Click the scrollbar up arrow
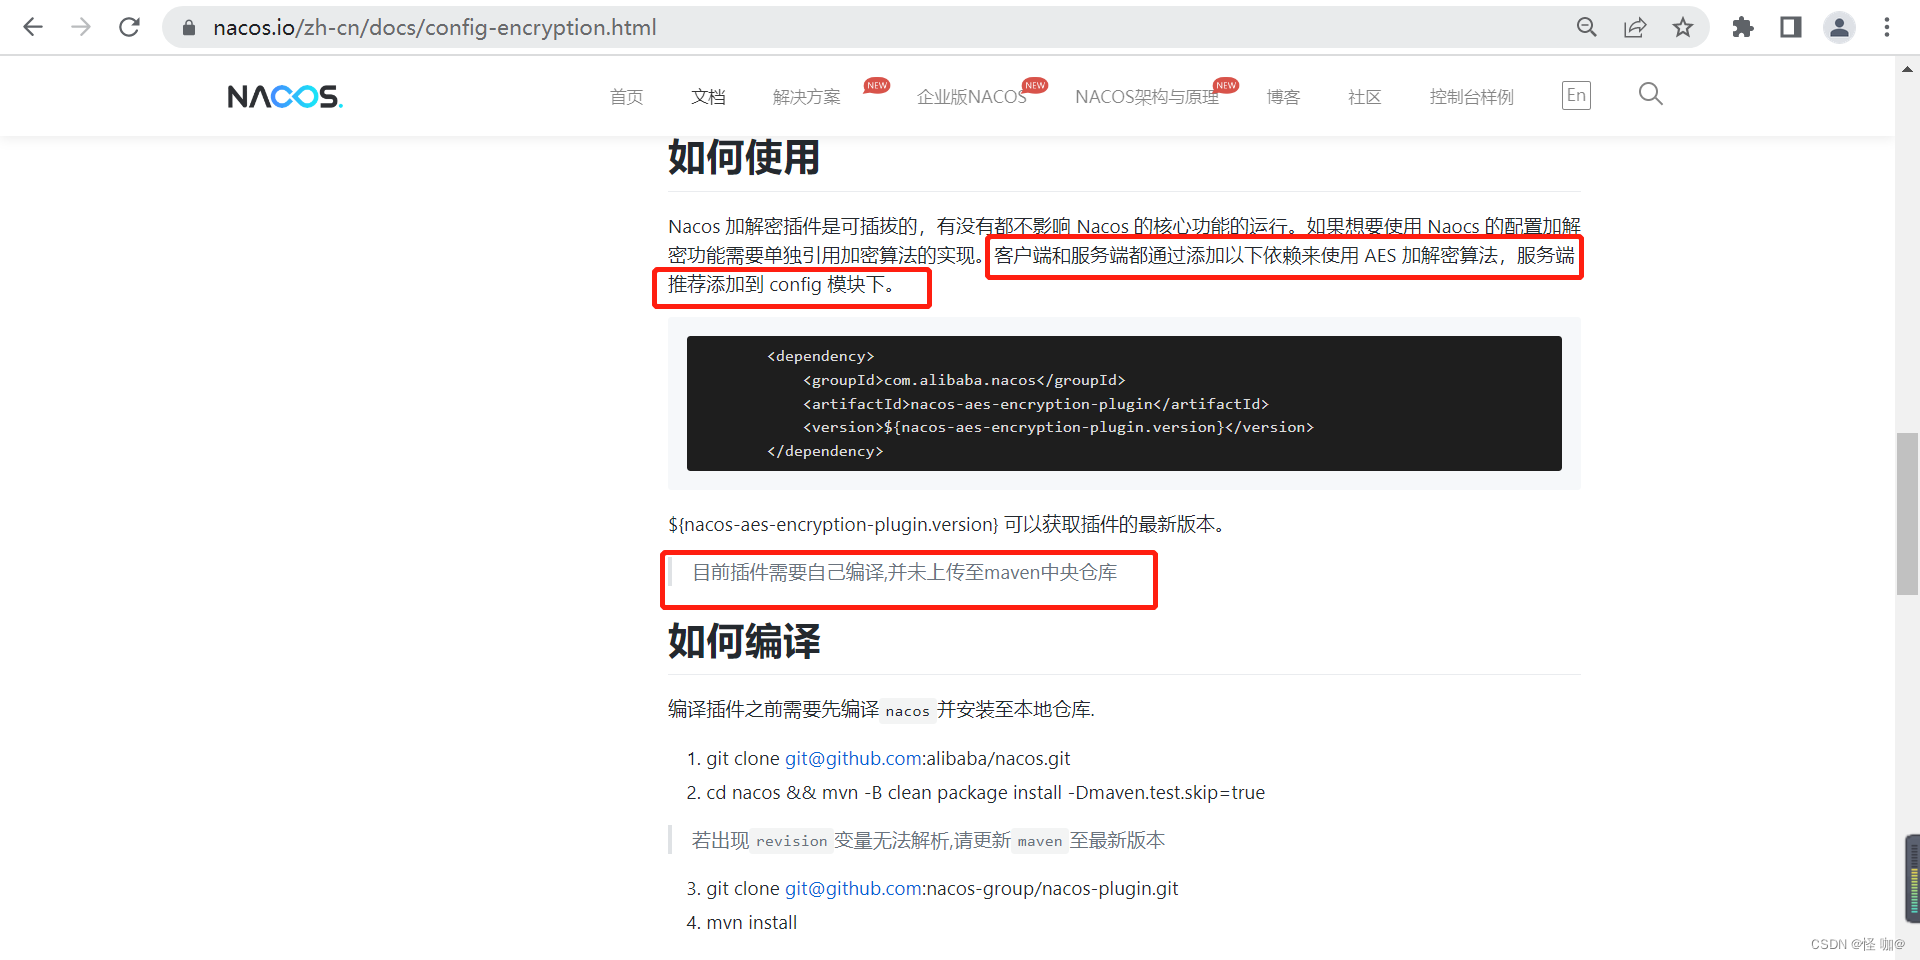This screenshot has height=960, width=1920. point(1907,69)
